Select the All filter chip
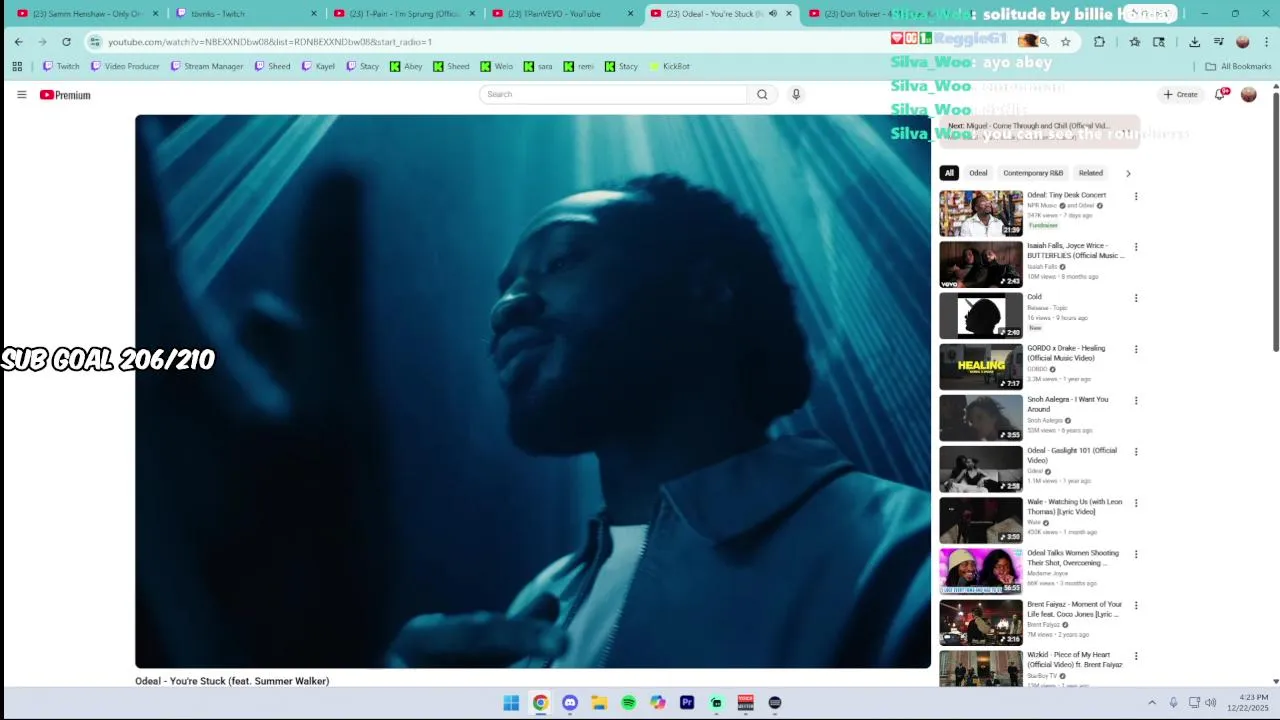Image resolution: width=1280 pixels, height=720 pixels. 949,173
